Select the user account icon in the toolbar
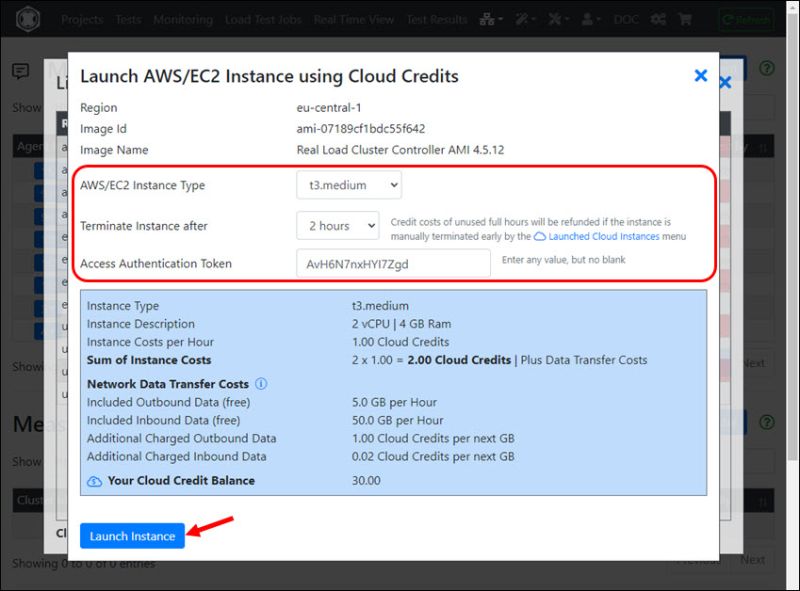The width and height of the screenshot is (800, 591). point(589,18)
